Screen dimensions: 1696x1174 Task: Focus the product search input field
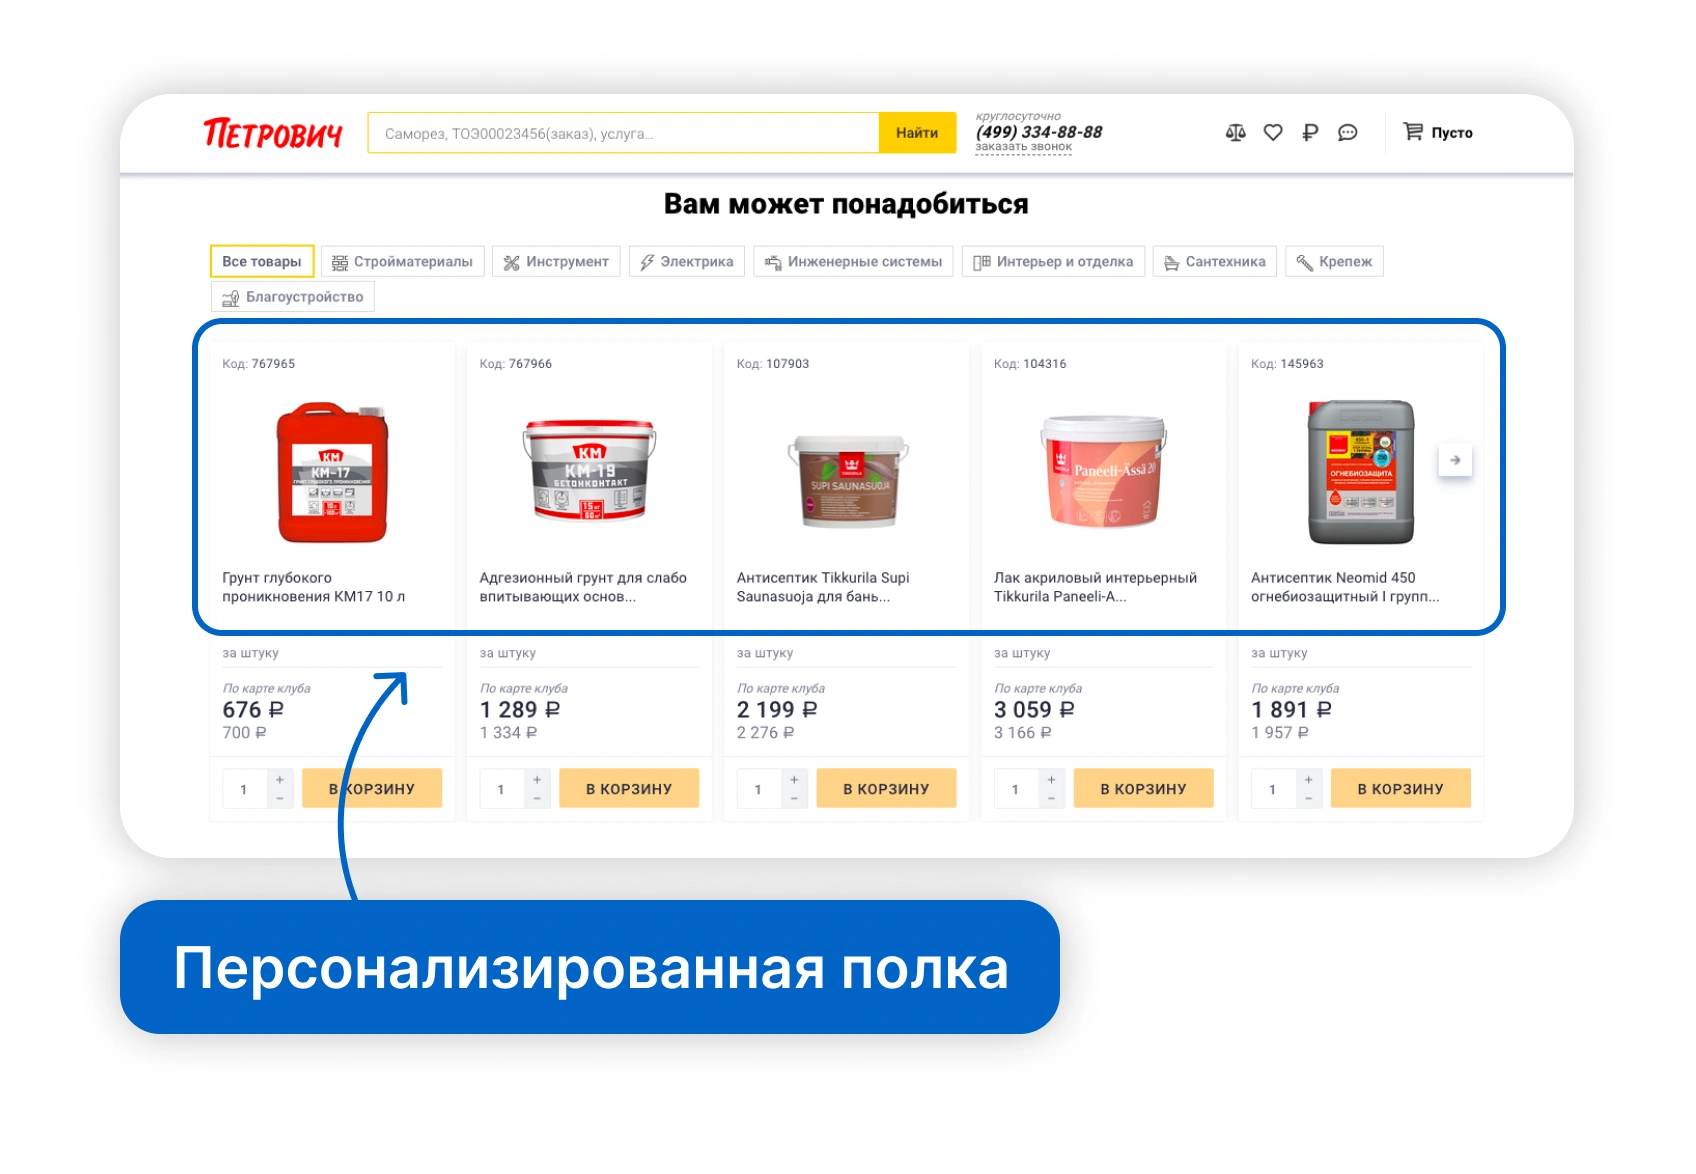(x=624, y=133)
